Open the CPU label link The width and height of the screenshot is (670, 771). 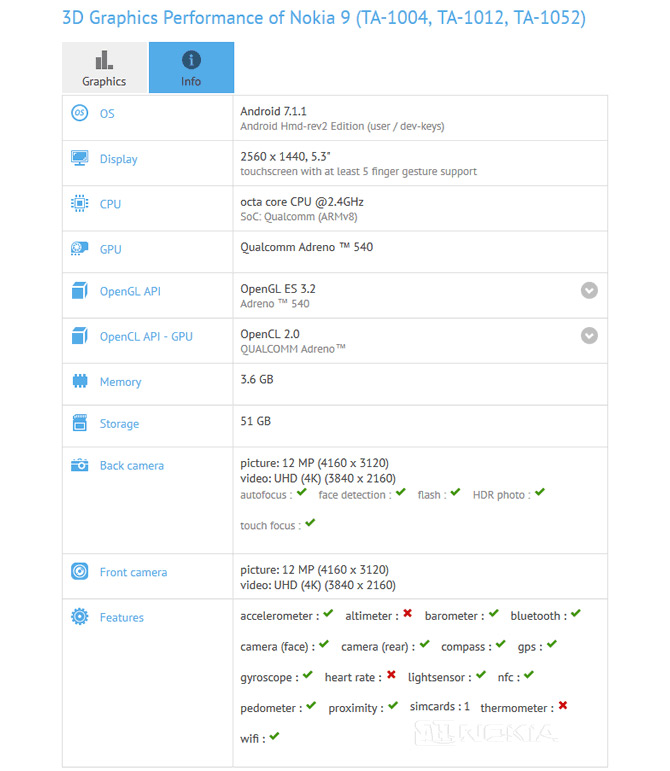click(111, 204)
